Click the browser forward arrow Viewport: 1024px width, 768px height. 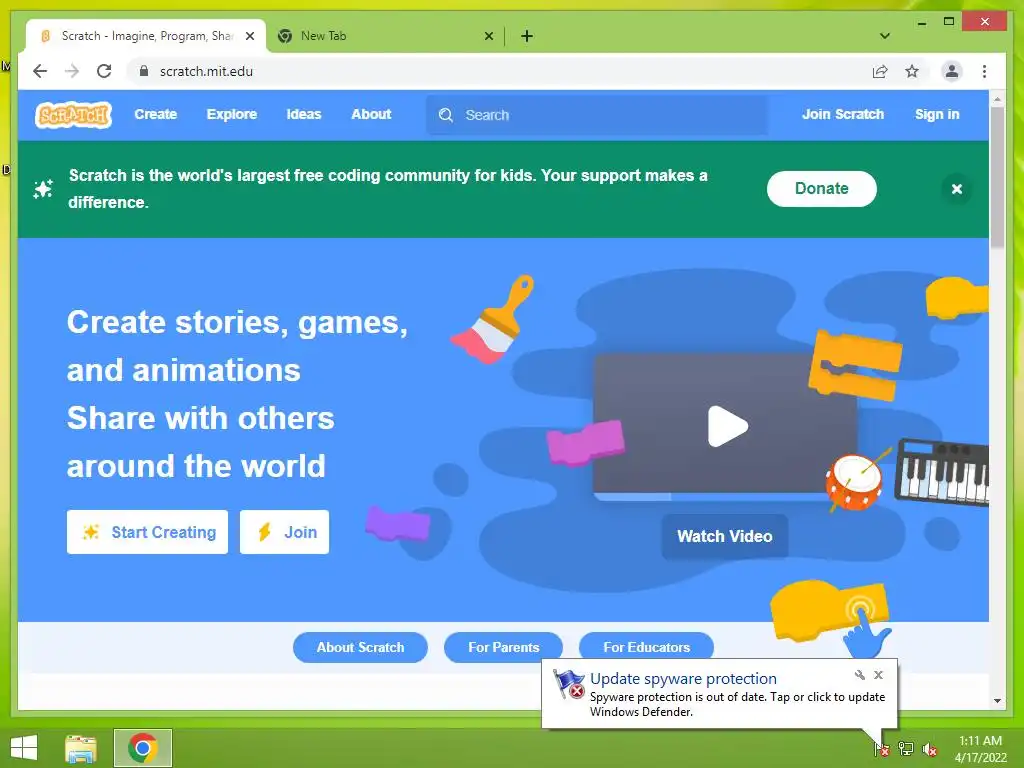point(72,71)
